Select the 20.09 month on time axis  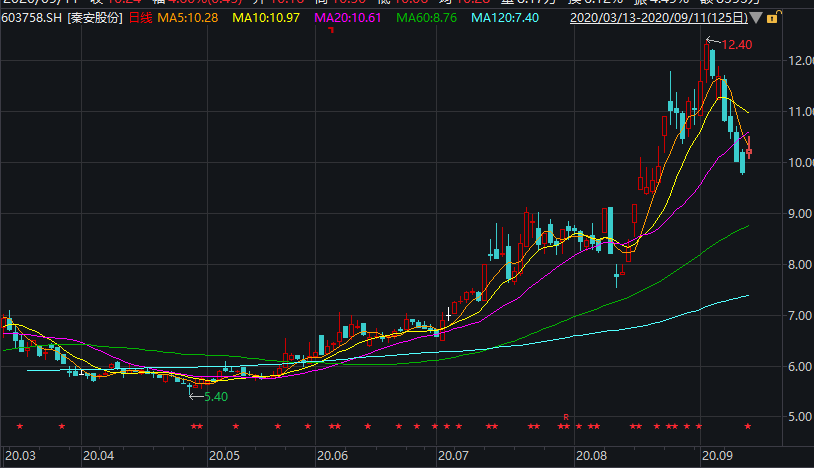tap(717, 456)
